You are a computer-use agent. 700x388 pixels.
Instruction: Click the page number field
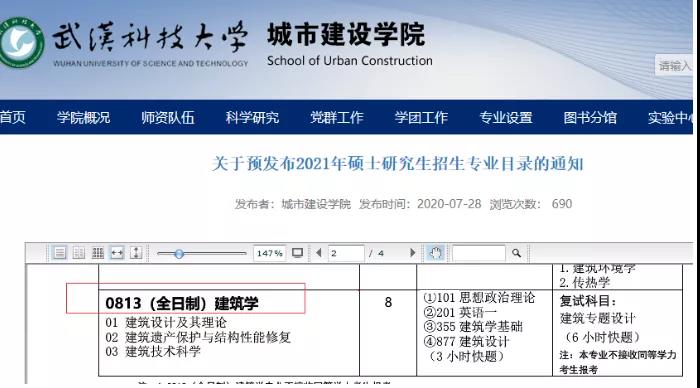point(346,253)
